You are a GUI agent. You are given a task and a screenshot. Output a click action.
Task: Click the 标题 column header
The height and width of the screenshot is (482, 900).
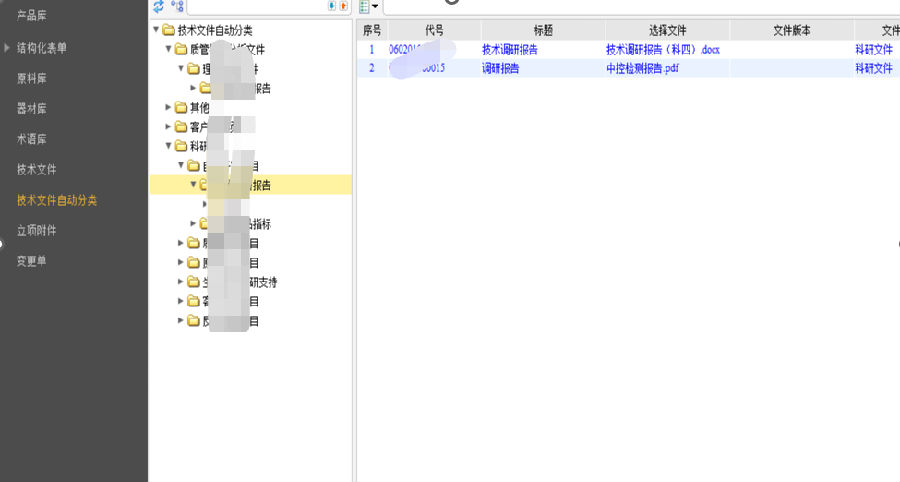click(x=543, y=30)
